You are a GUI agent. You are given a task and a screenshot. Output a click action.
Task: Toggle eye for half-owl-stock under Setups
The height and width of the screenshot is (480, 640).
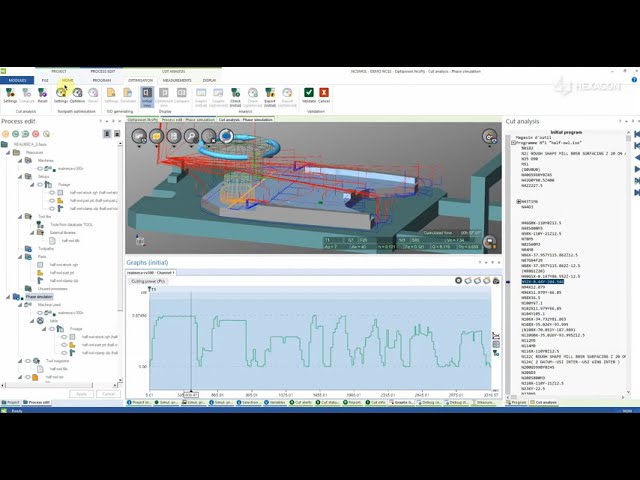click(52, 192)
